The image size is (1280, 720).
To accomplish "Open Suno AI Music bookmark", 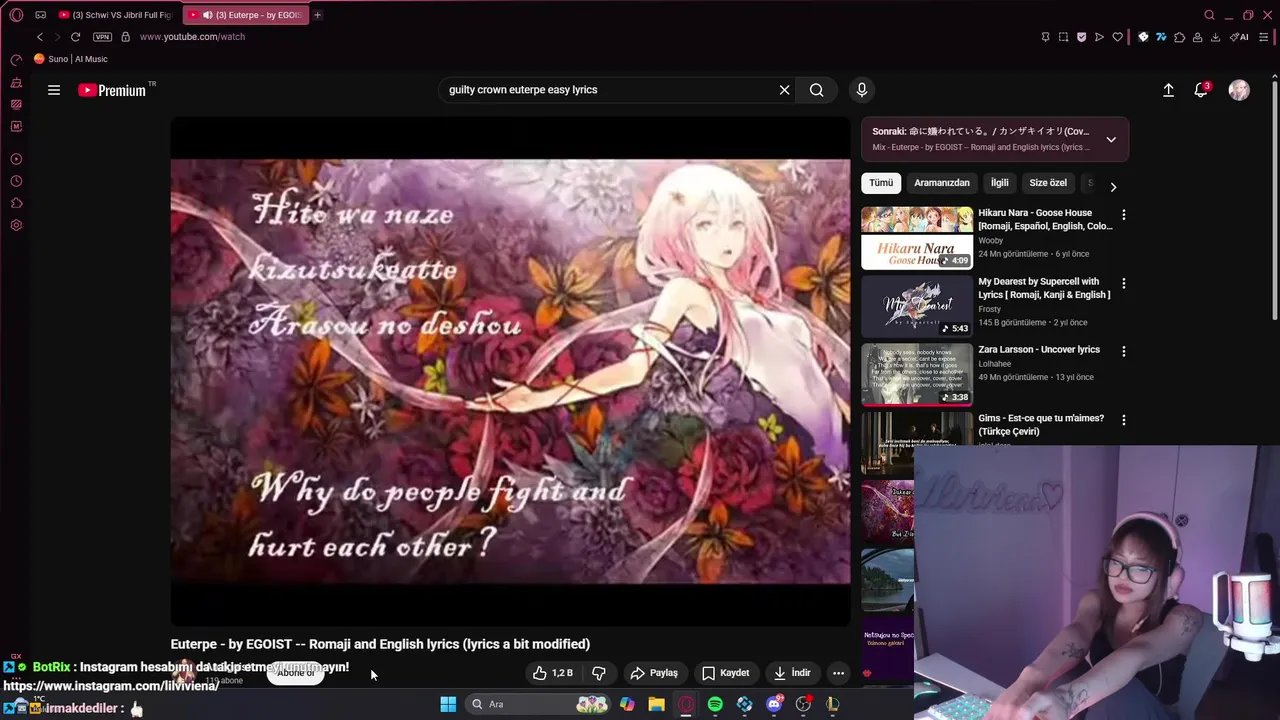I will click(x=71, y=59).
